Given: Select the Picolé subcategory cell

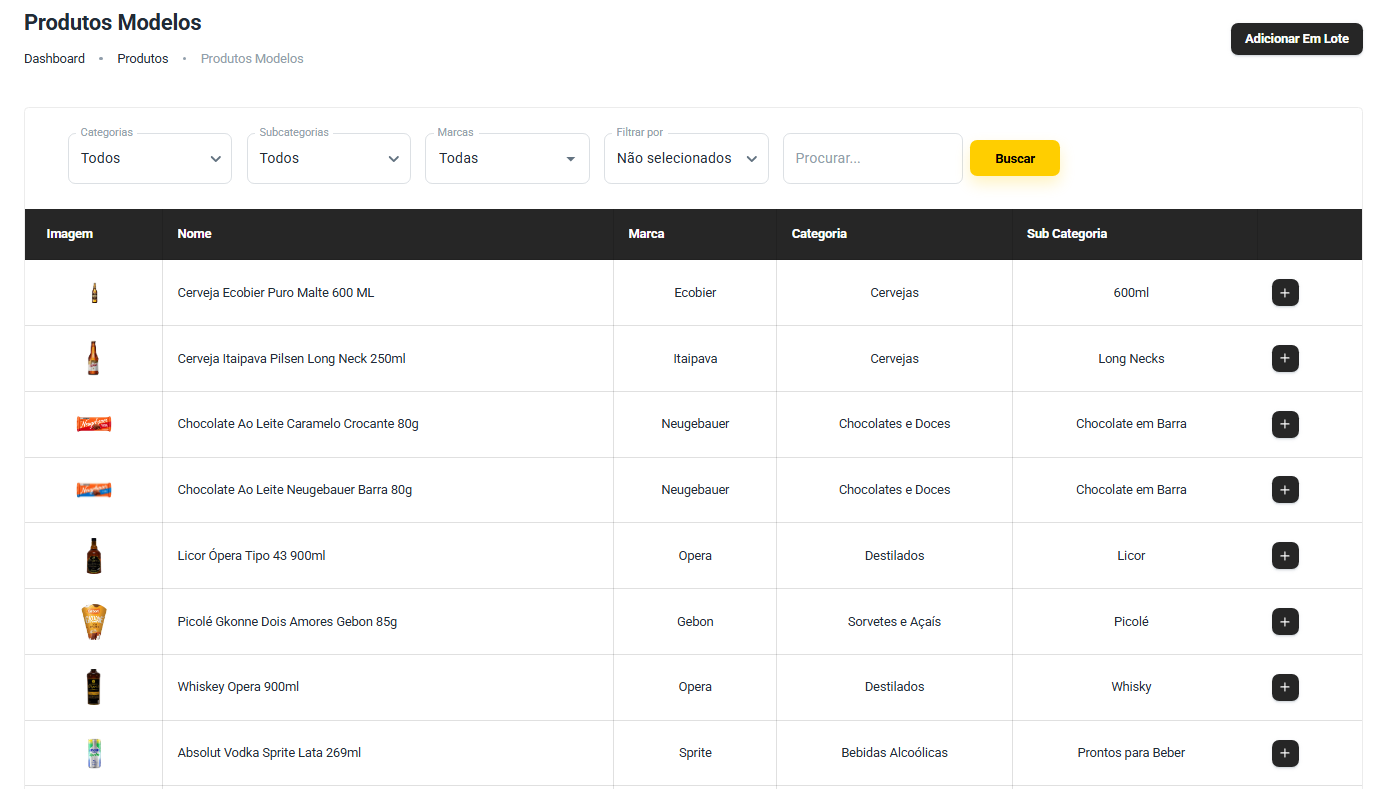Looking at the screenshot, I should pos(1131,622).
